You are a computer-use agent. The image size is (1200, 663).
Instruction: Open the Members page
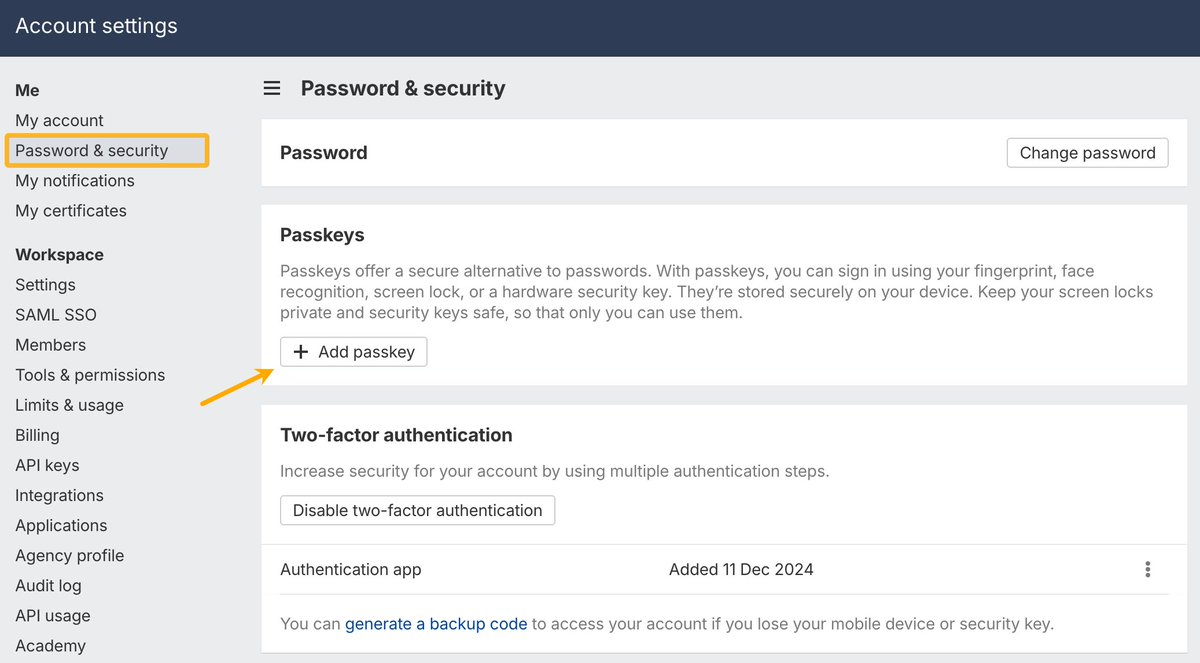[50, 345]
